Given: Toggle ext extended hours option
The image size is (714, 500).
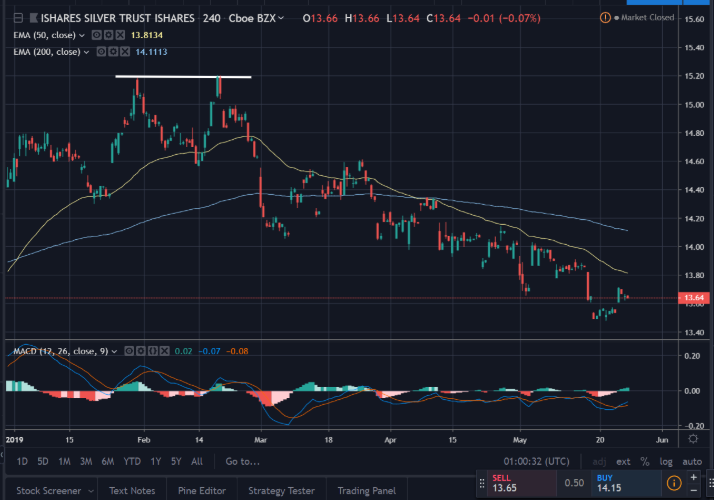Looking at the screenshot, I should pos(623,462).
